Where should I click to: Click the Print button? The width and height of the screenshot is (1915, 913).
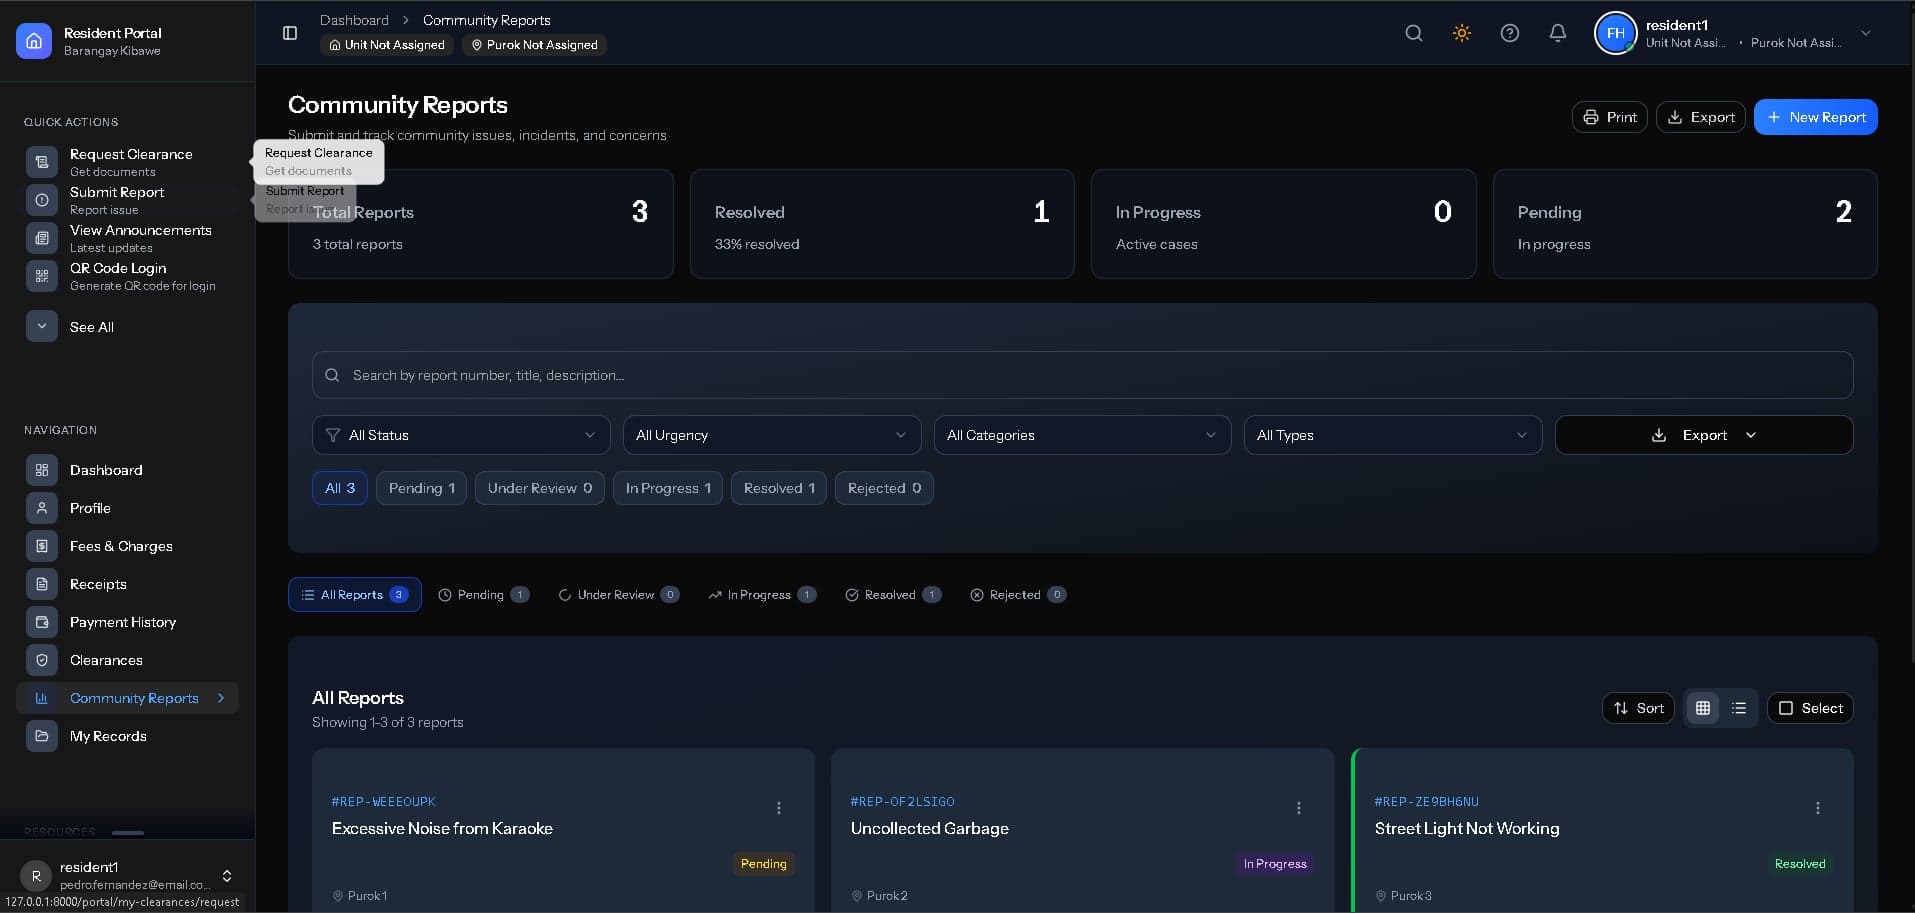tap(1609, 117)
